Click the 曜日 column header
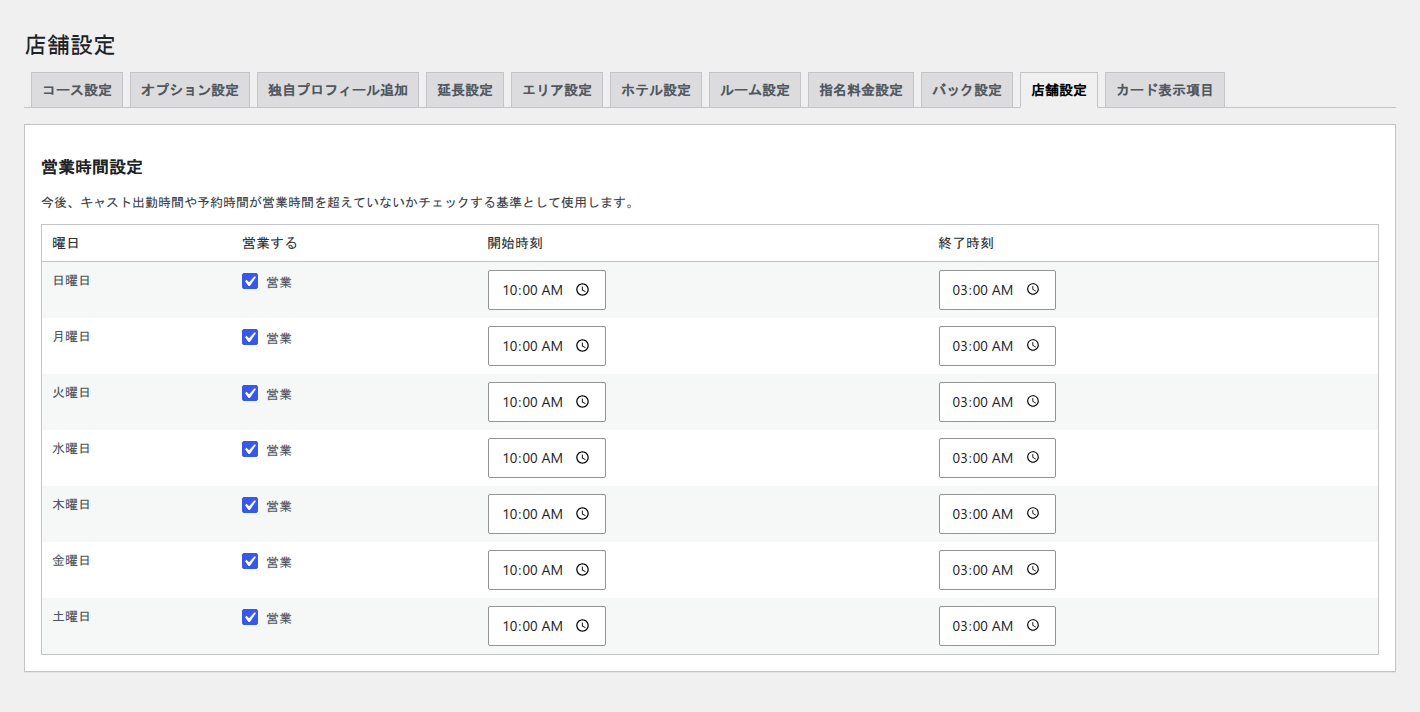The image size is (1420, 712). [x=66, y=243]
